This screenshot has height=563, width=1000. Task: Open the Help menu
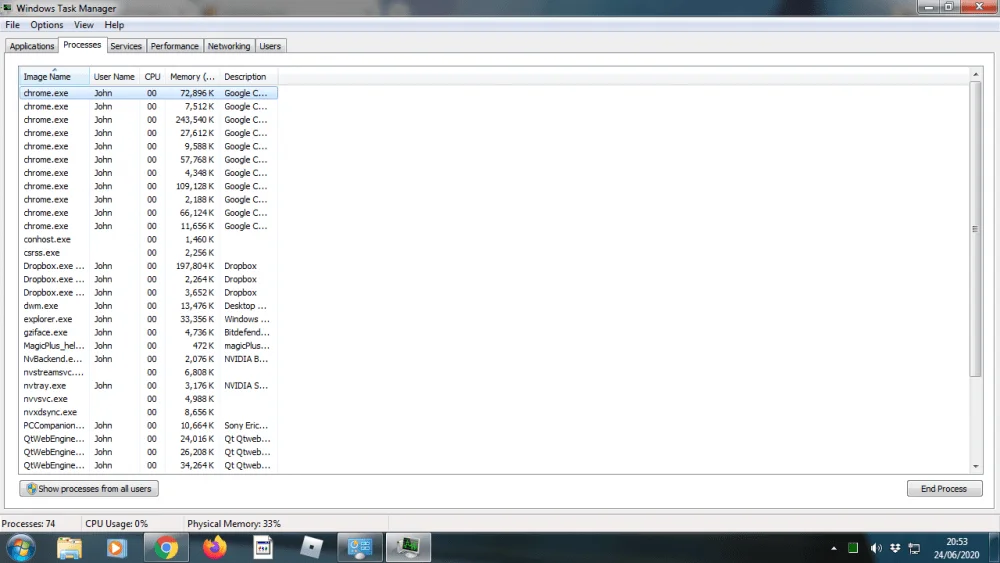pos(114,25)
